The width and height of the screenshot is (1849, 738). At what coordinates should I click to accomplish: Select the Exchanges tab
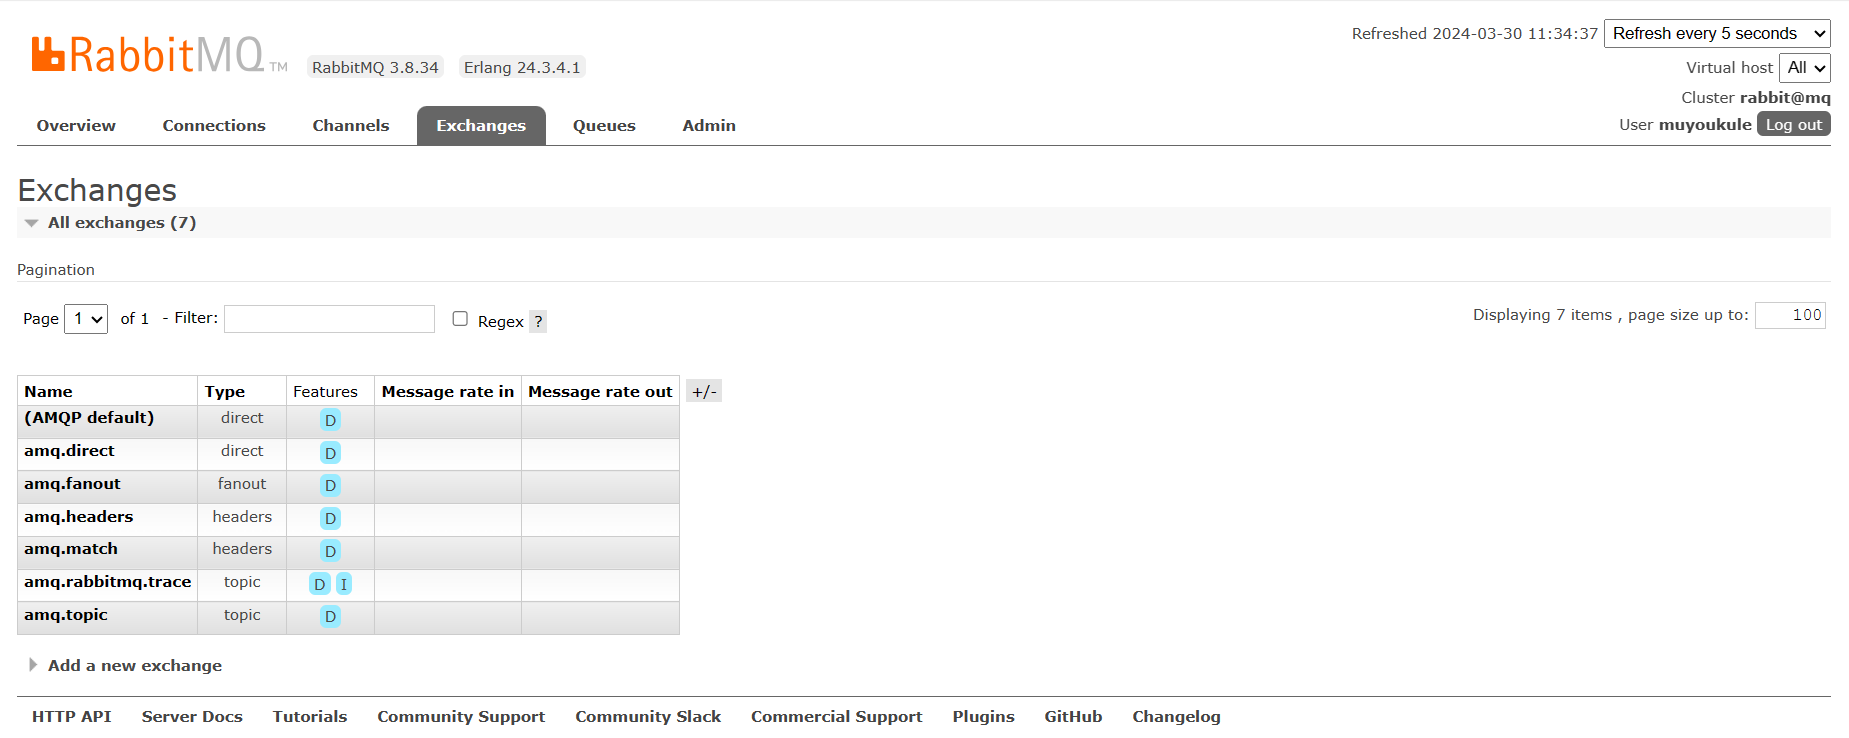(481, 126)
